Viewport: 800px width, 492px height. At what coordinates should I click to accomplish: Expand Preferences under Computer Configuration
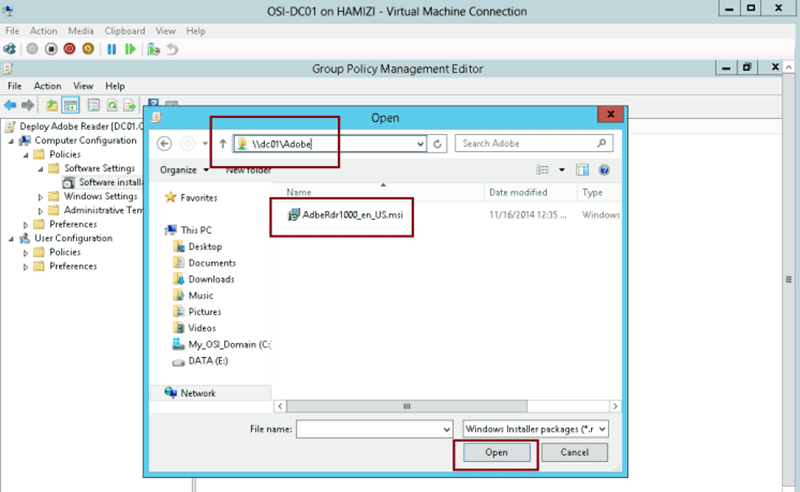pos(26,225)
